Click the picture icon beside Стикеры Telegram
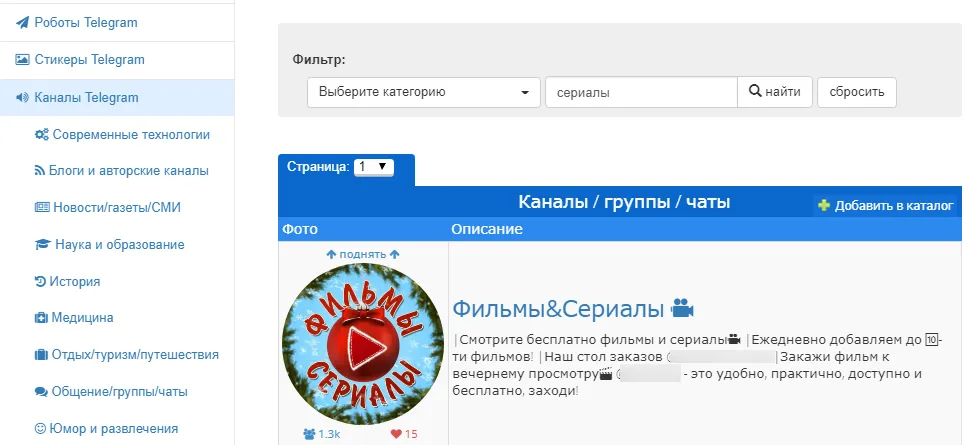This screenshot has width=965, height=445. pos(22,60)
